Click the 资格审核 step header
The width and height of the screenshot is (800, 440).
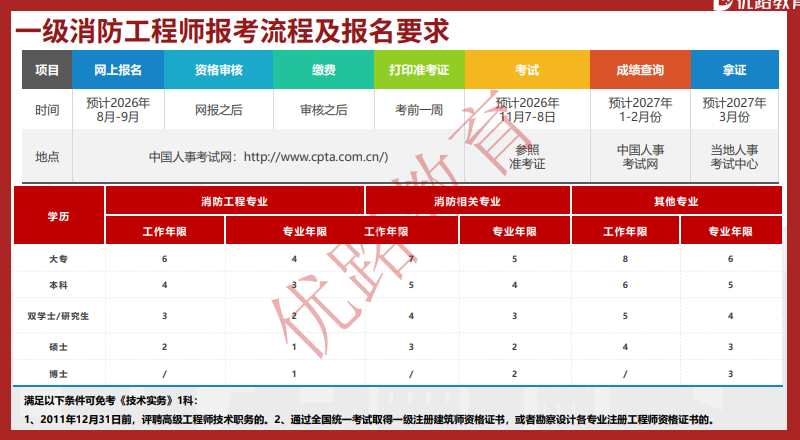click(x=218, y=70)
